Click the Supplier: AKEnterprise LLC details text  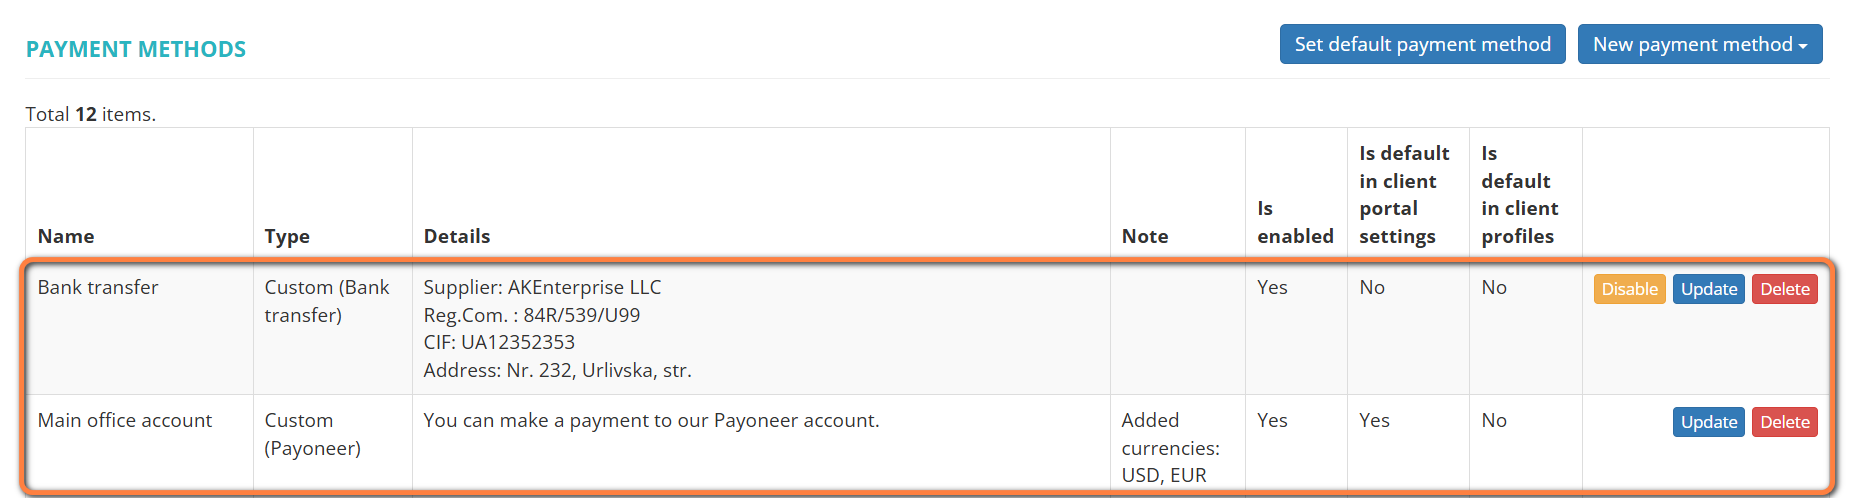[x=542, y=287]
